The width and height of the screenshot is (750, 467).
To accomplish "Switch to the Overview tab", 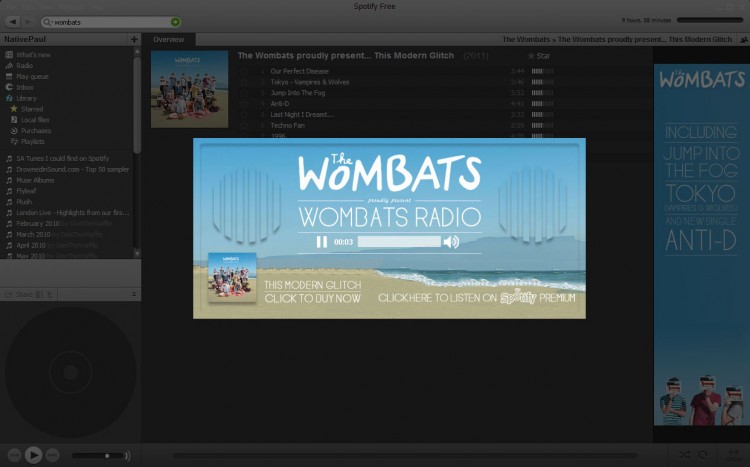I will click(168, 39).
